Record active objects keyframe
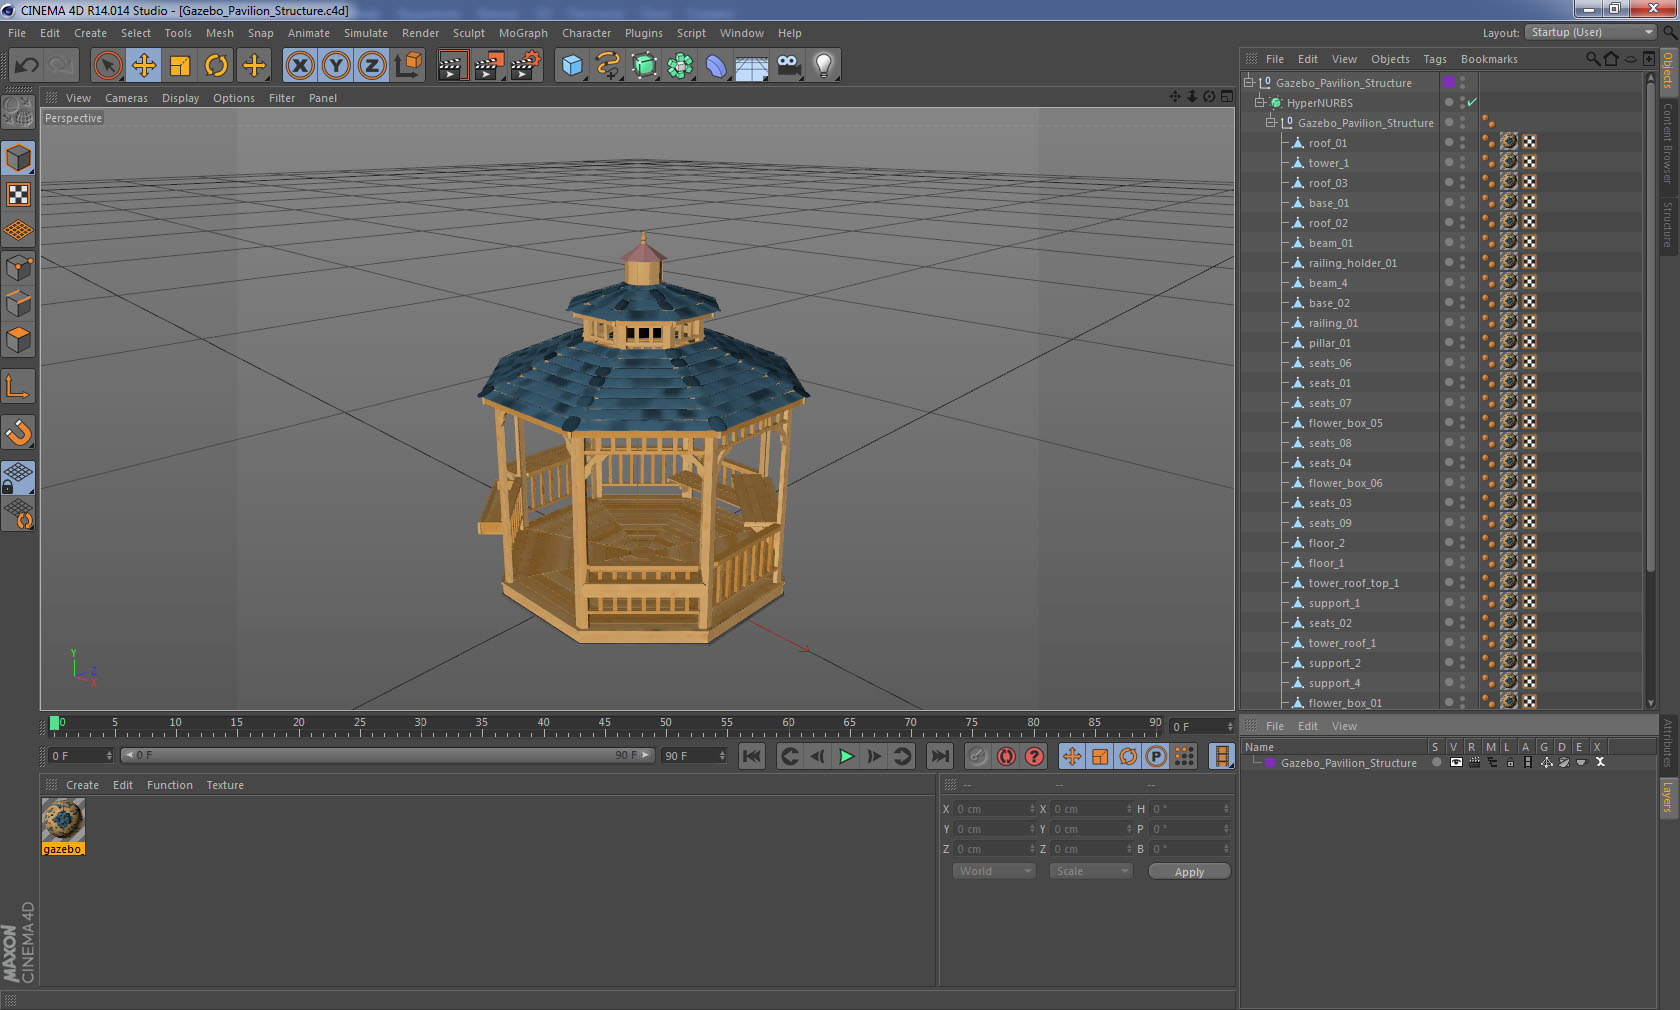1680x1010 pixels. [978, 756]
